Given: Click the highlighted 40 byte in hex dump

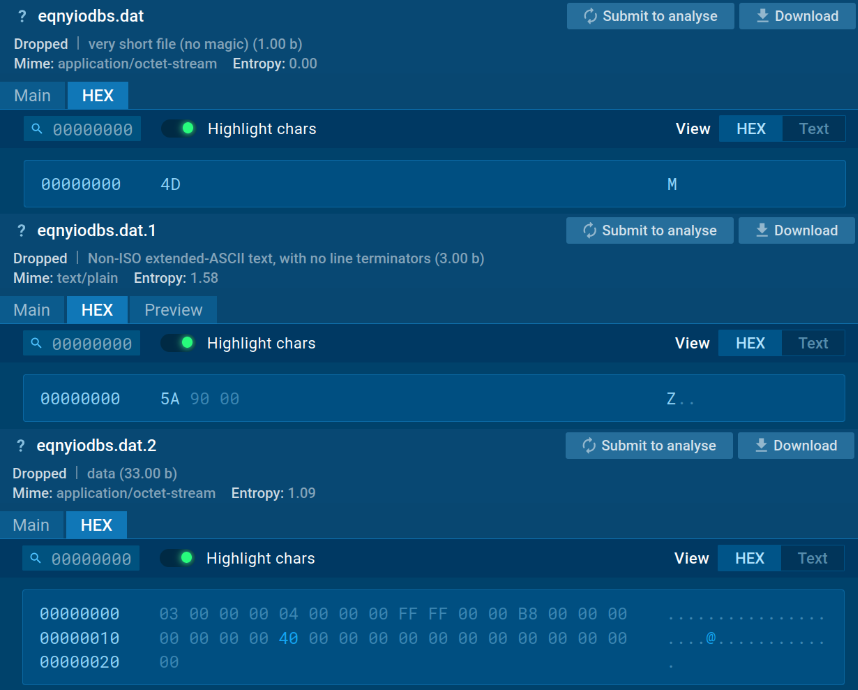Looking at the screenshot, I should 288,638.
